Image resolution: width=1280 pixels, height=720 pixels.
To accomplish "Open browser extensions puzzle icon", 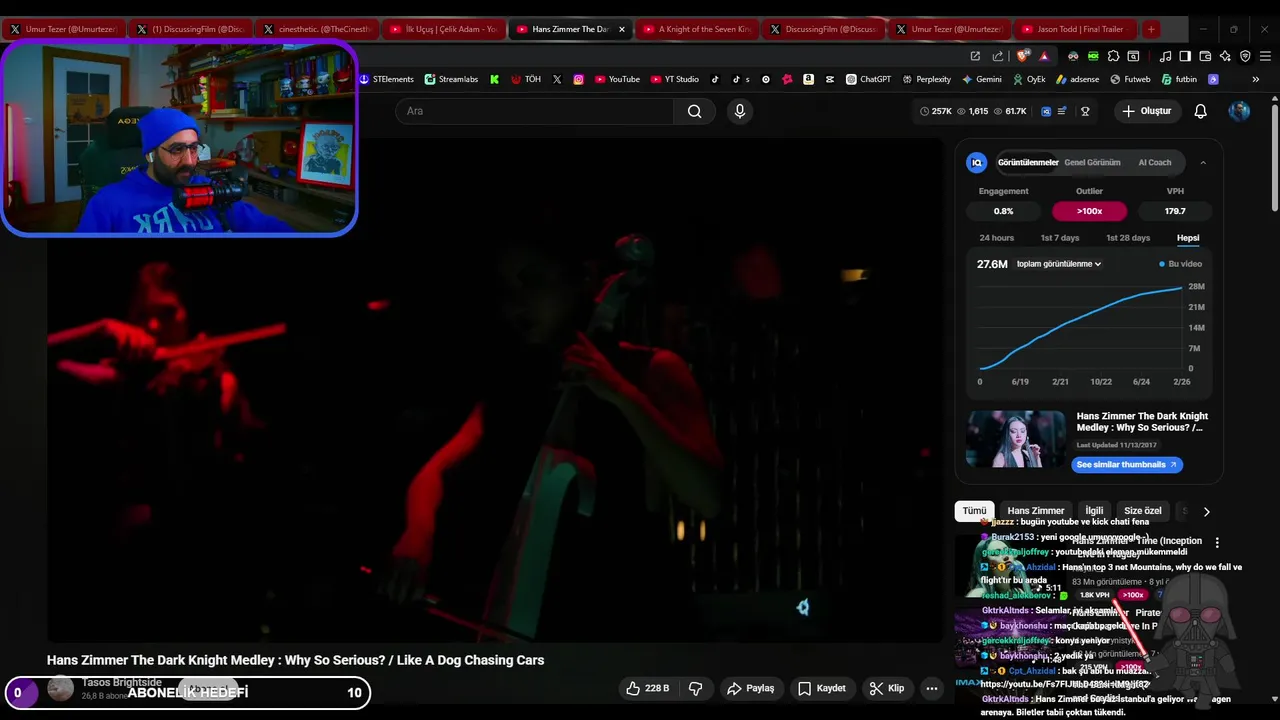I will tap(1113, 56).
